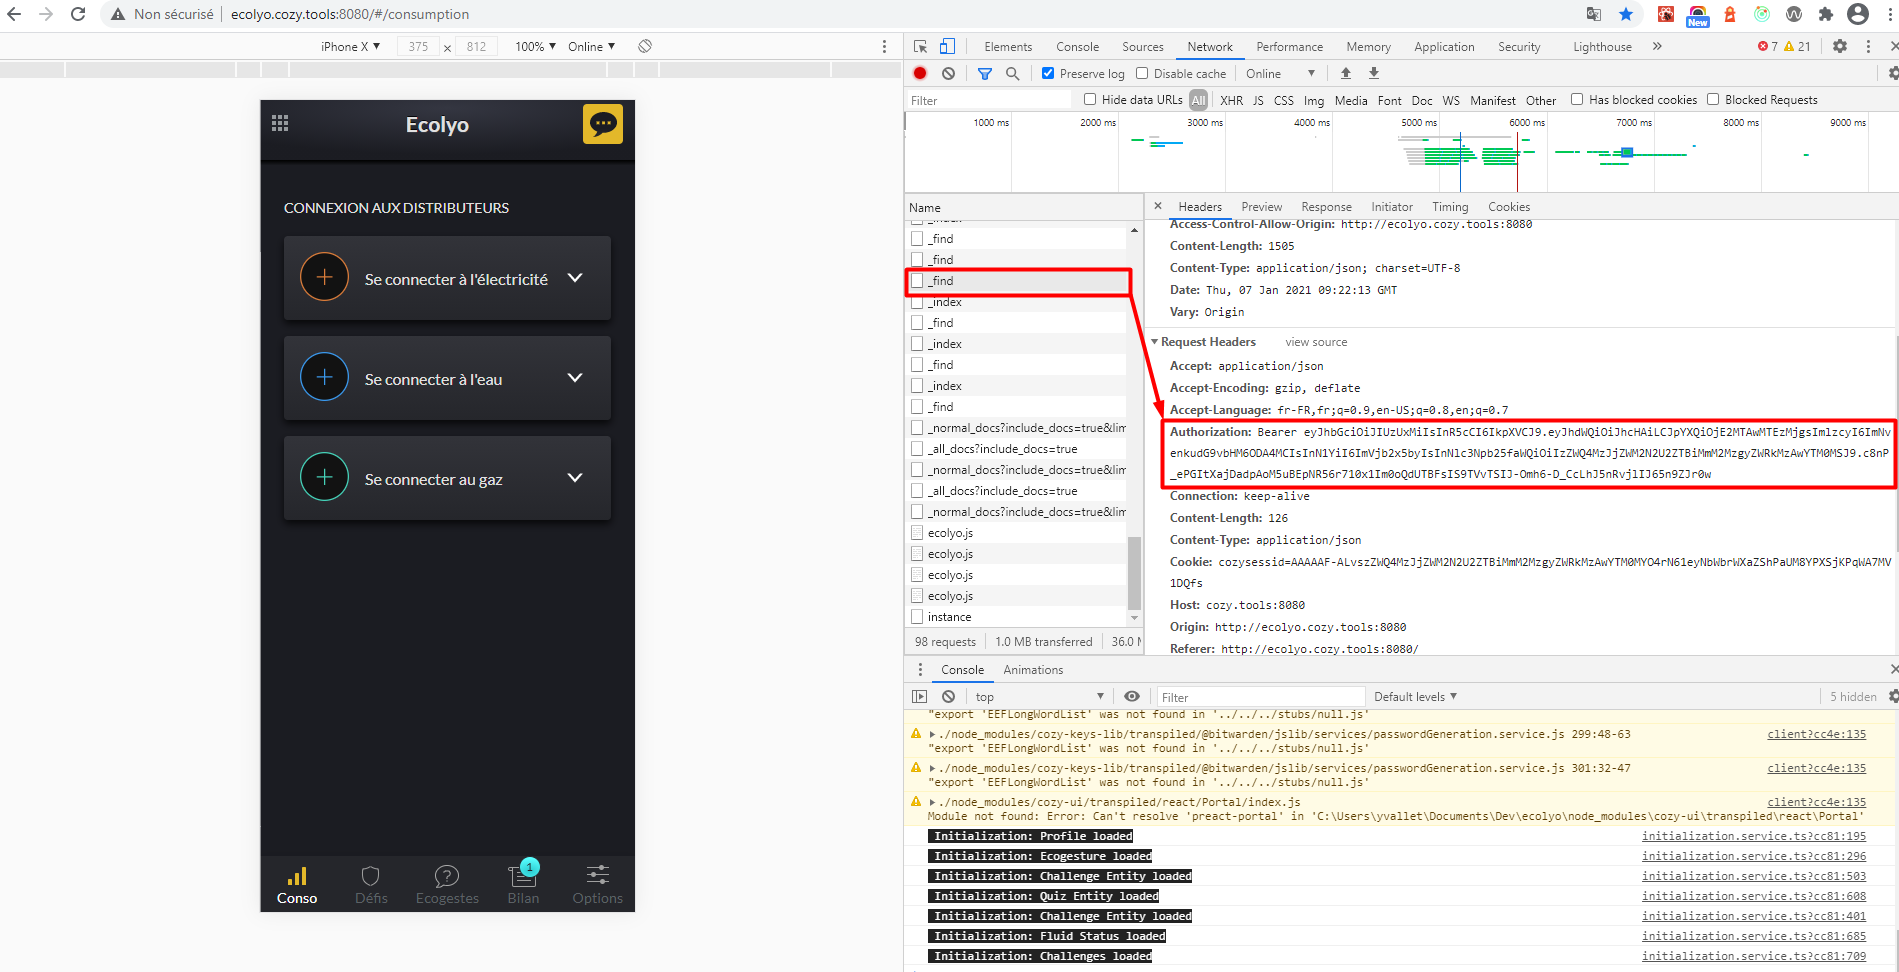This screenshot has width=1899, height=972.
Task: Open network throttling Online dropdown
Action: coord(1281,73)
